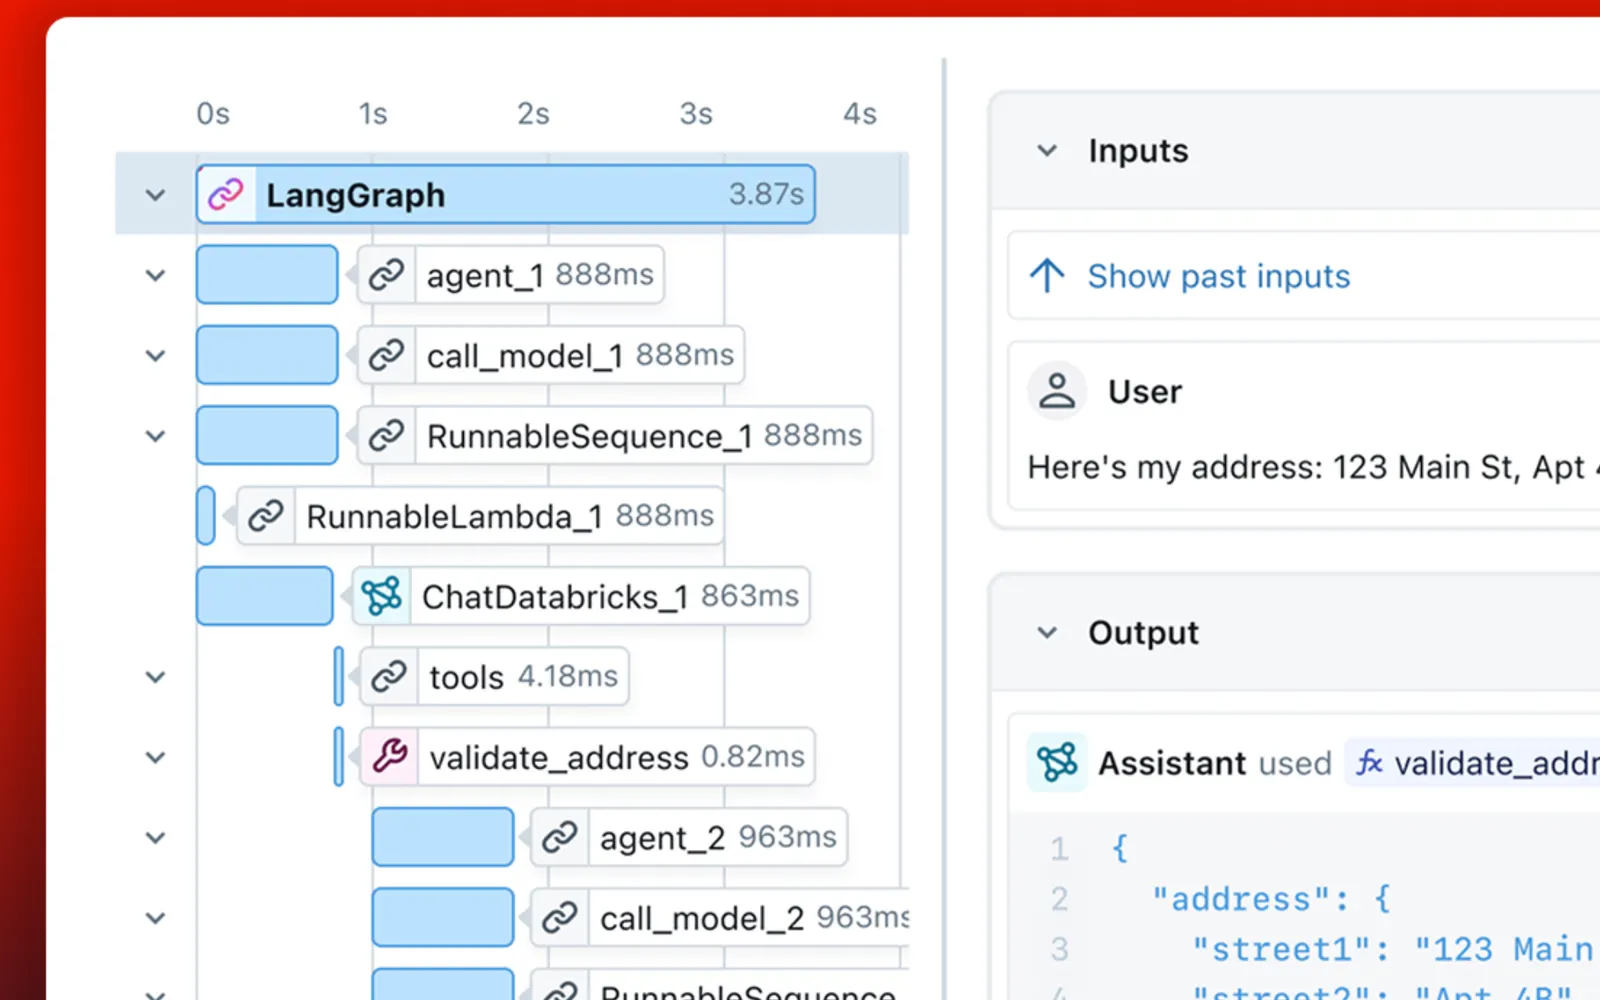Click the 2s timeline axis label
This screenshot has height=1000, width=1600.
[x=533, y=114]
